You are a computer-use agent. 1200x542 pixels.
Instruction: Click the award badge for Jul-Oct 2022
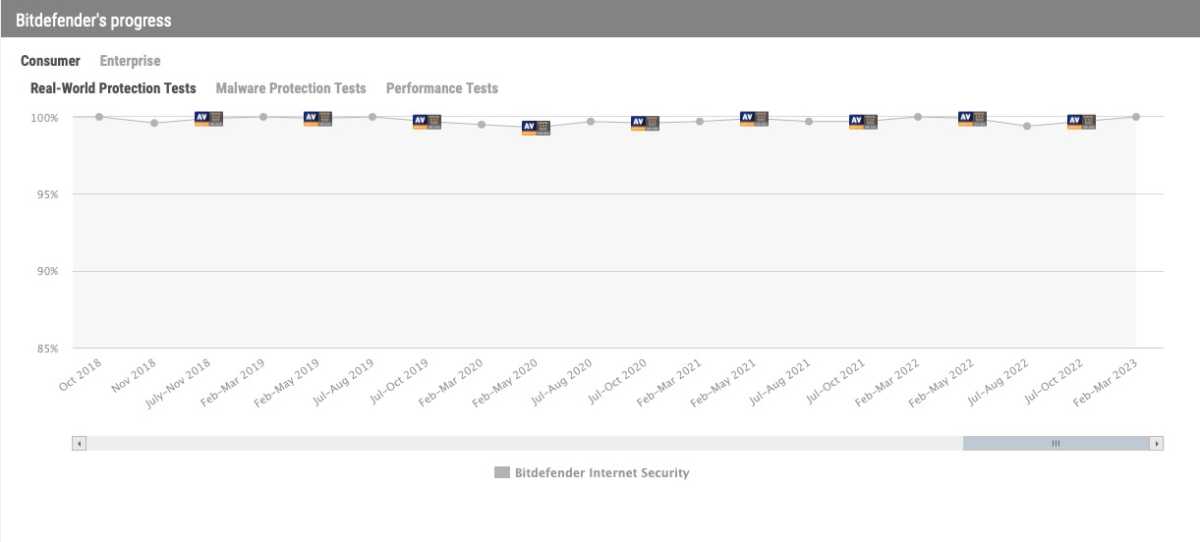1081,122
